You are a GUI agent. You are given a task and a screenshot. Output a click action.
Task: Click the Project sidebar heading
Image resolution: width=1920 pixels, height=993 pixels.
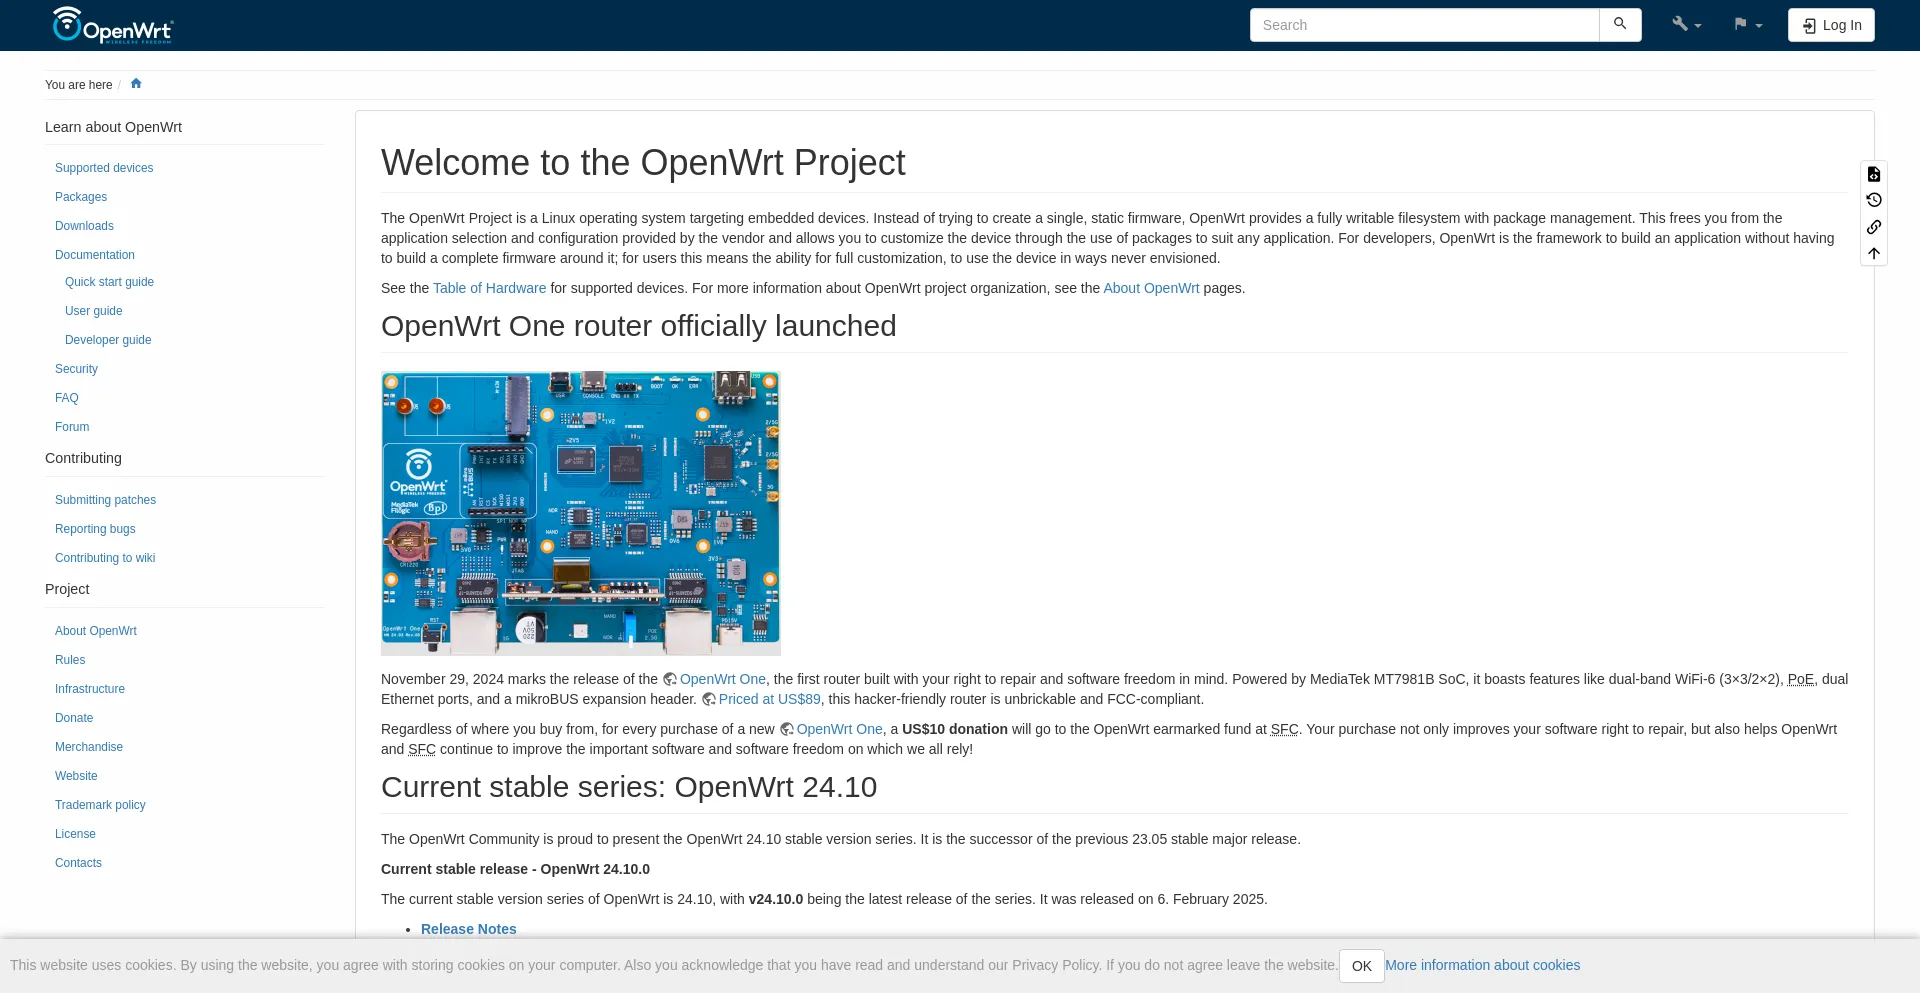[67, 589]
